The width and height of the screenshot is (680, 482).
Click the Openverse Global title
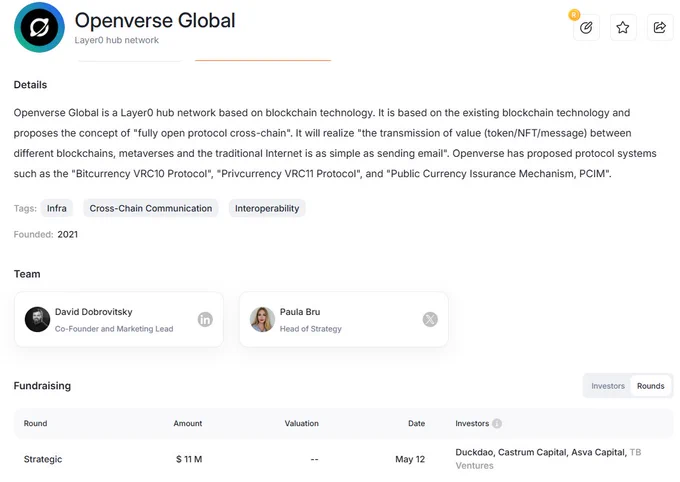[155, 20]
